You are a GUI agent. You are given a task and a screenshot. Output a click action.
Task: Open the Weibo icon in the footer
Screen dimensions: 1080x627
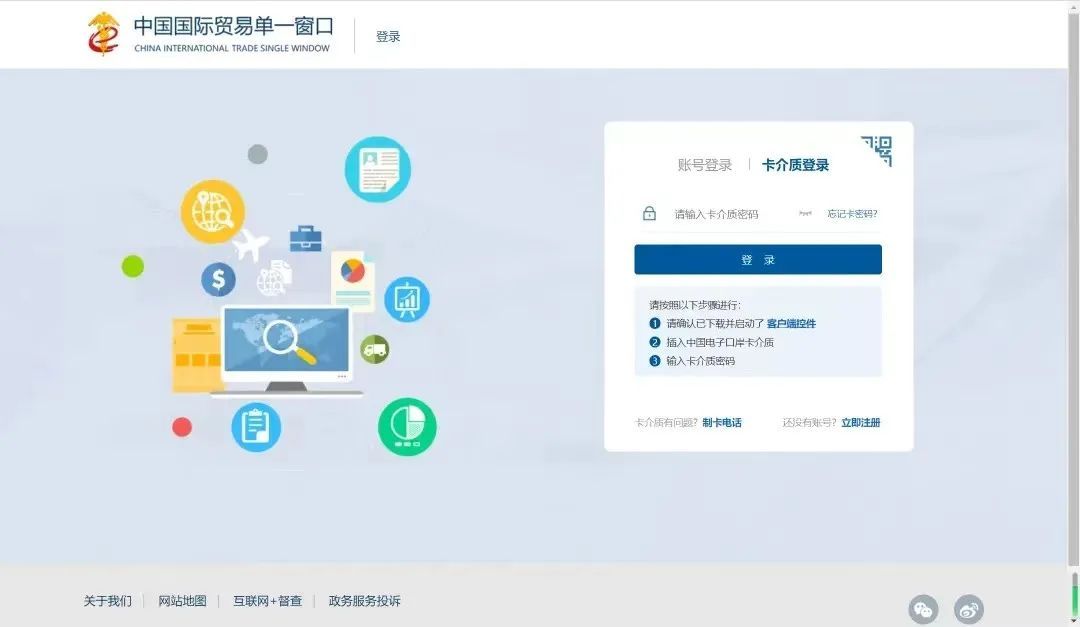pos(968,609)
